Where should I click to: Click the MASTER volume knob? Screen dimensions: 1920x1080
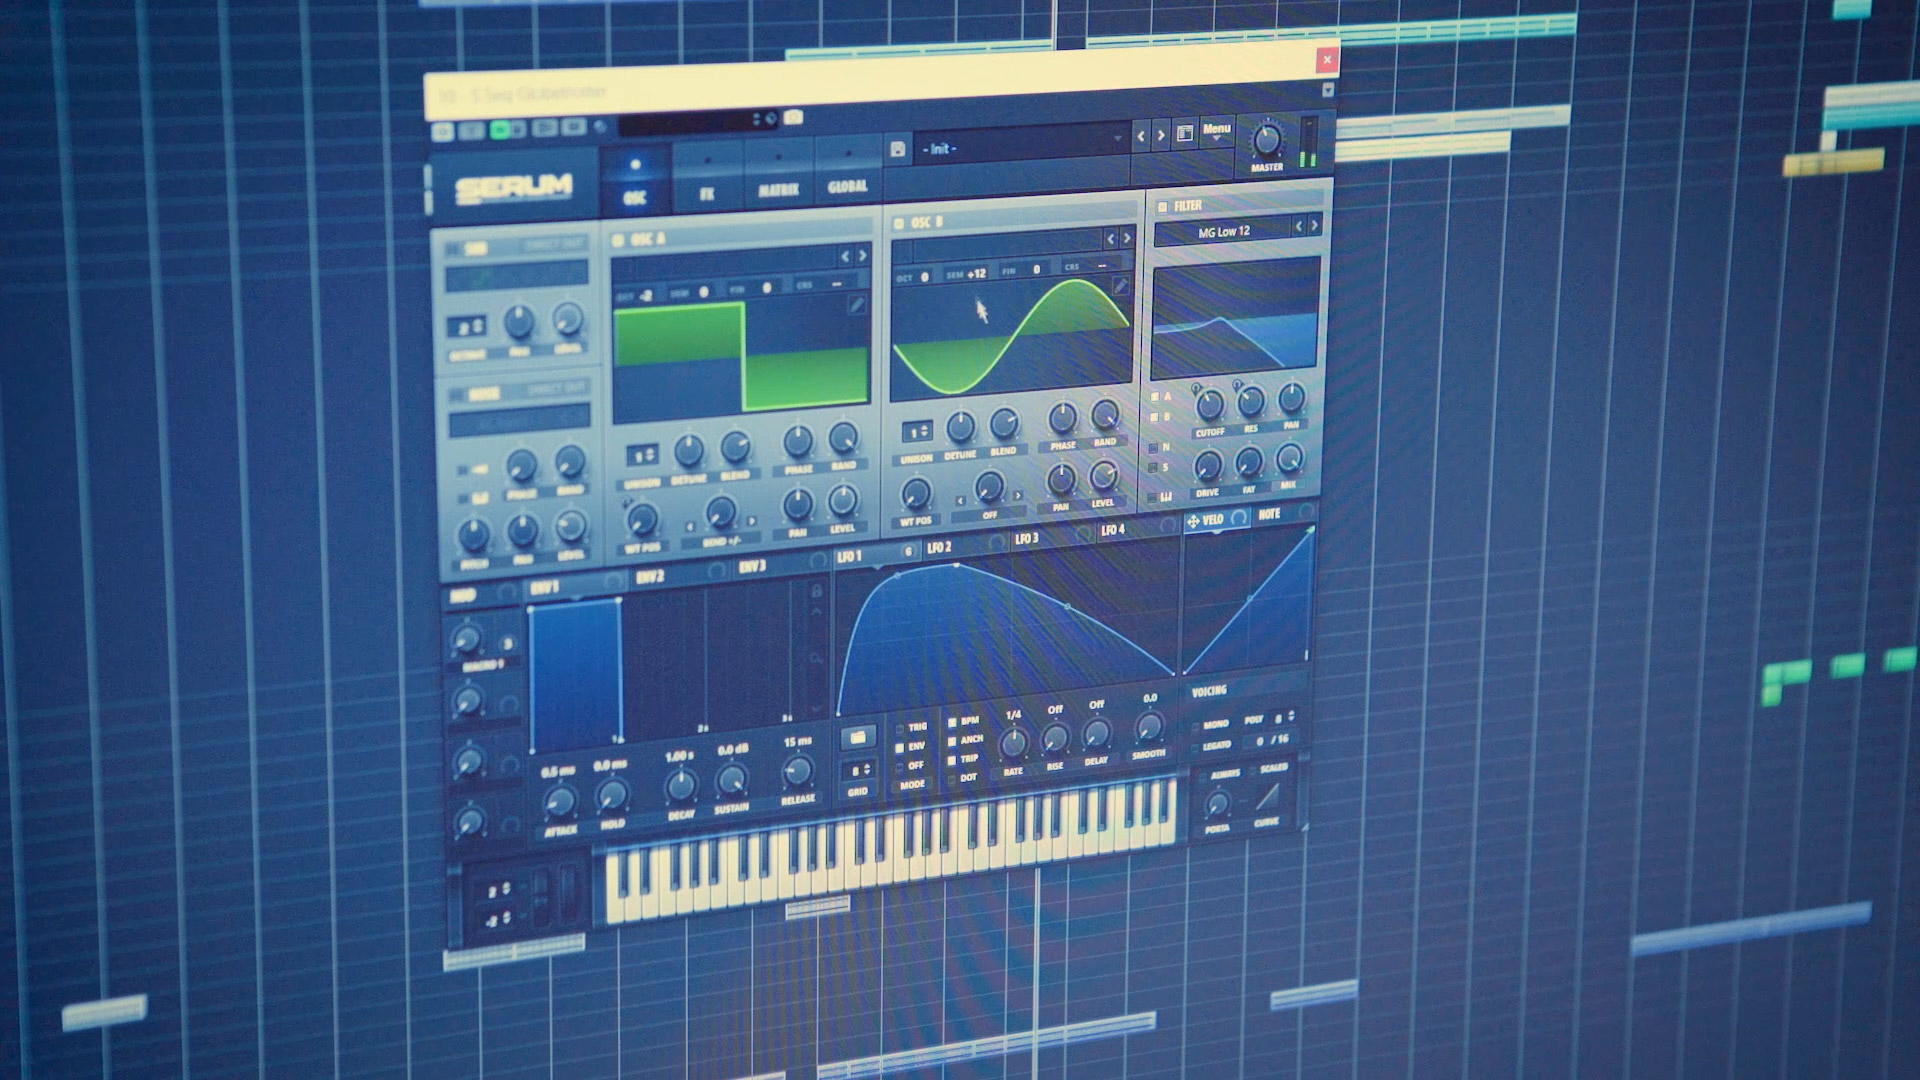1267,140
